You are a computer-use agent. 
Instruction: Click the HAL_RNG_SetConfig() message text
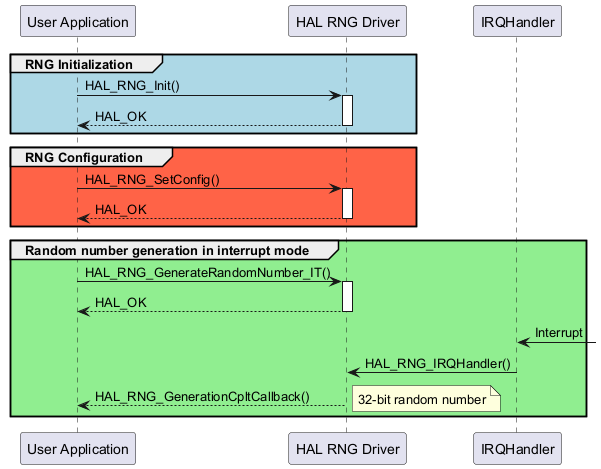(152, 179)
